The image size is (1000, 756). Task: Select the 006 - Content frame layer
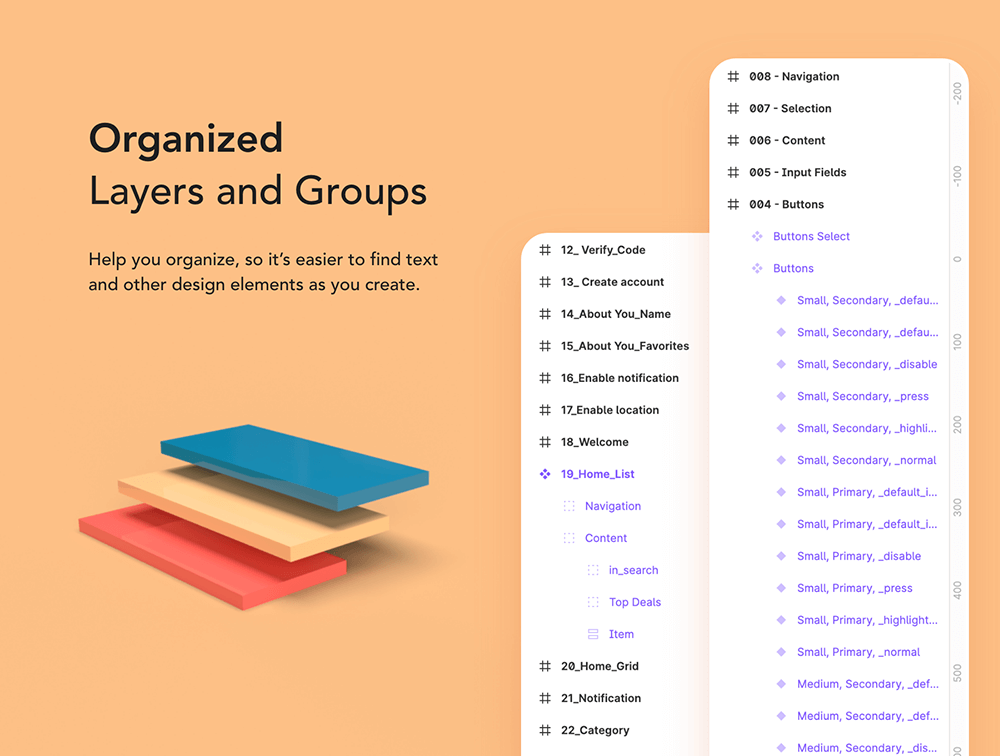click(787, 141)
